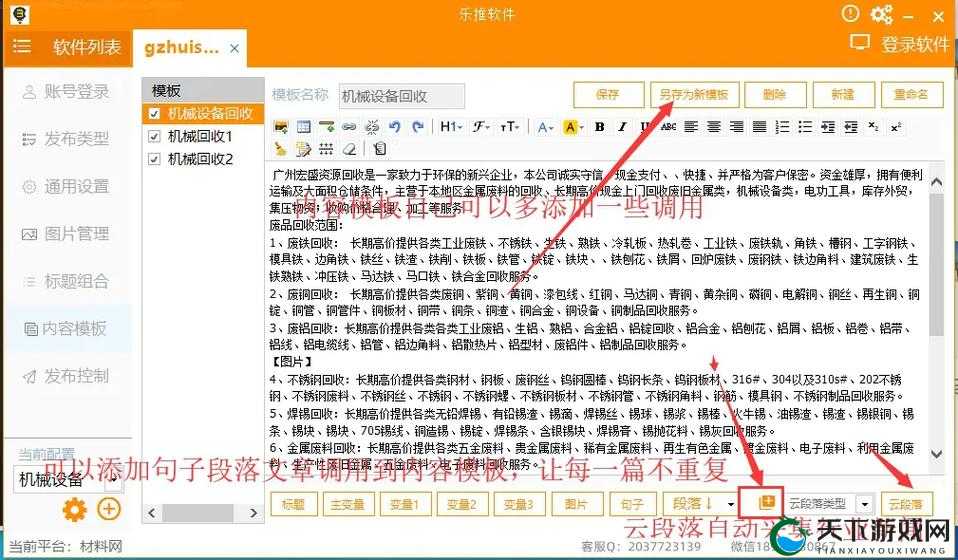This screenshot has height=560, width=958.
Task: Apply subscript formatting
Action: click(x=874, y=126)
